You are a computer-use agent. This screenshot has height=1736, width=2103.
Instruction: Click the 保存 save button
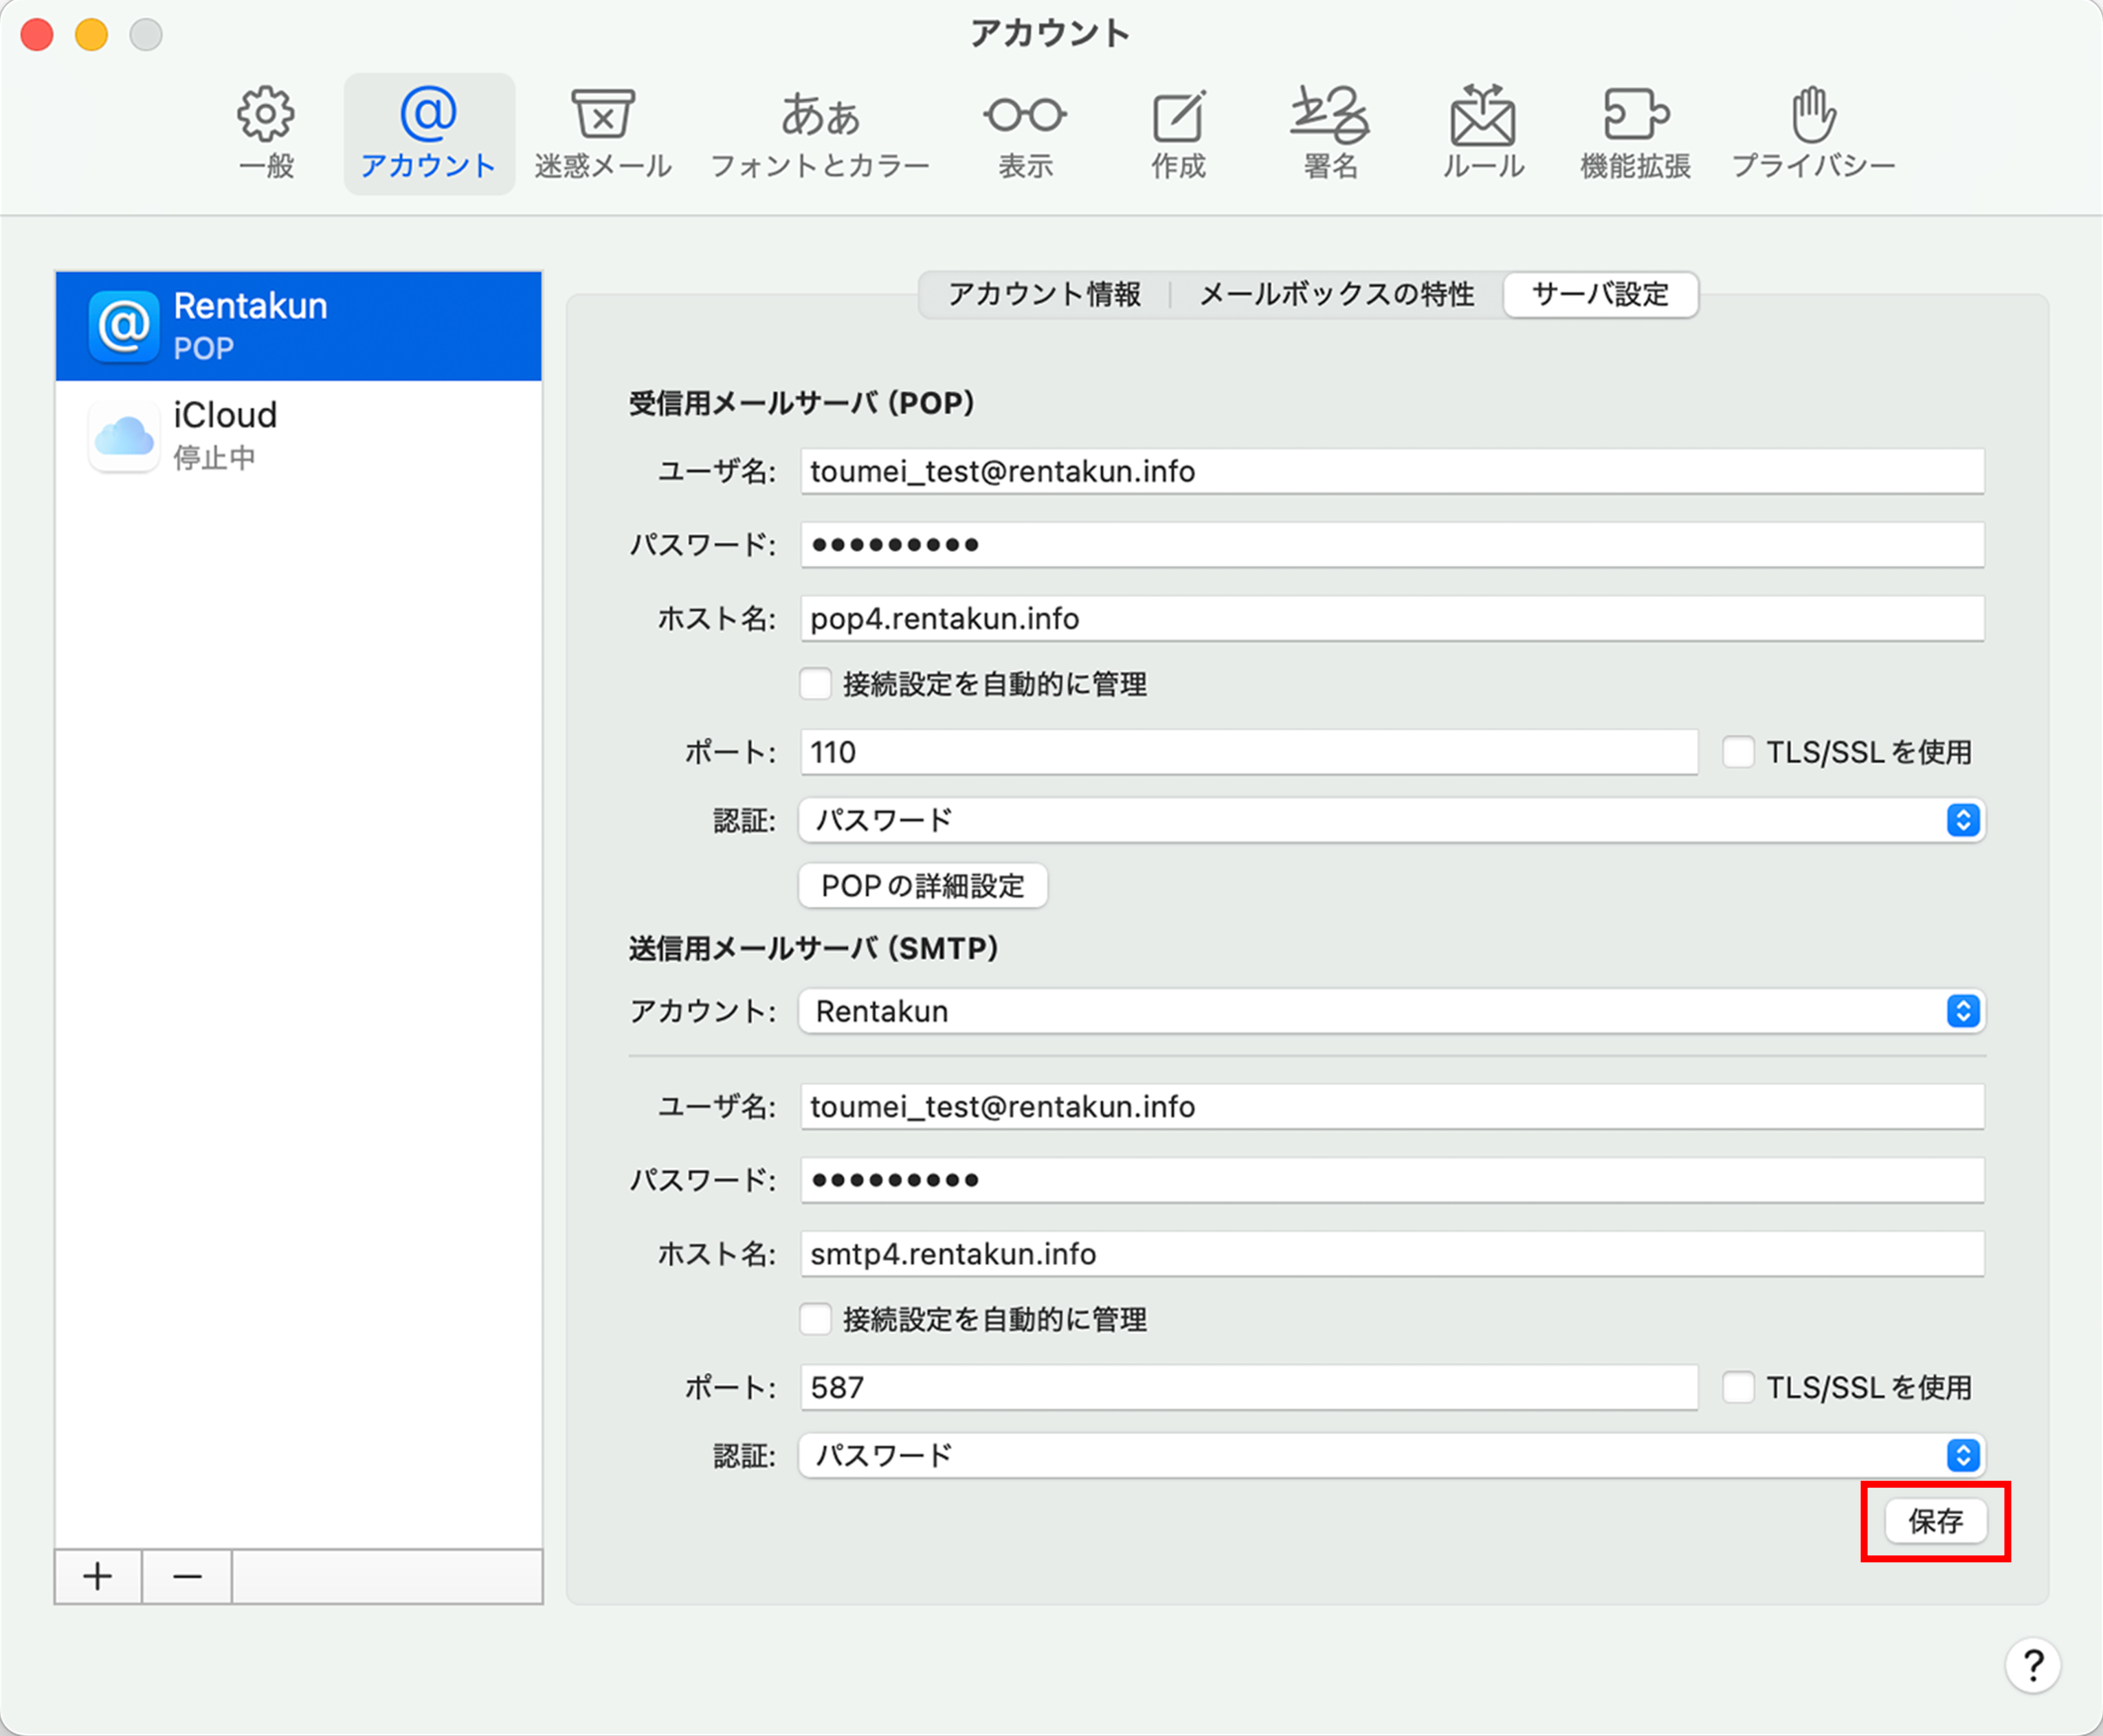point(1935,1521)
